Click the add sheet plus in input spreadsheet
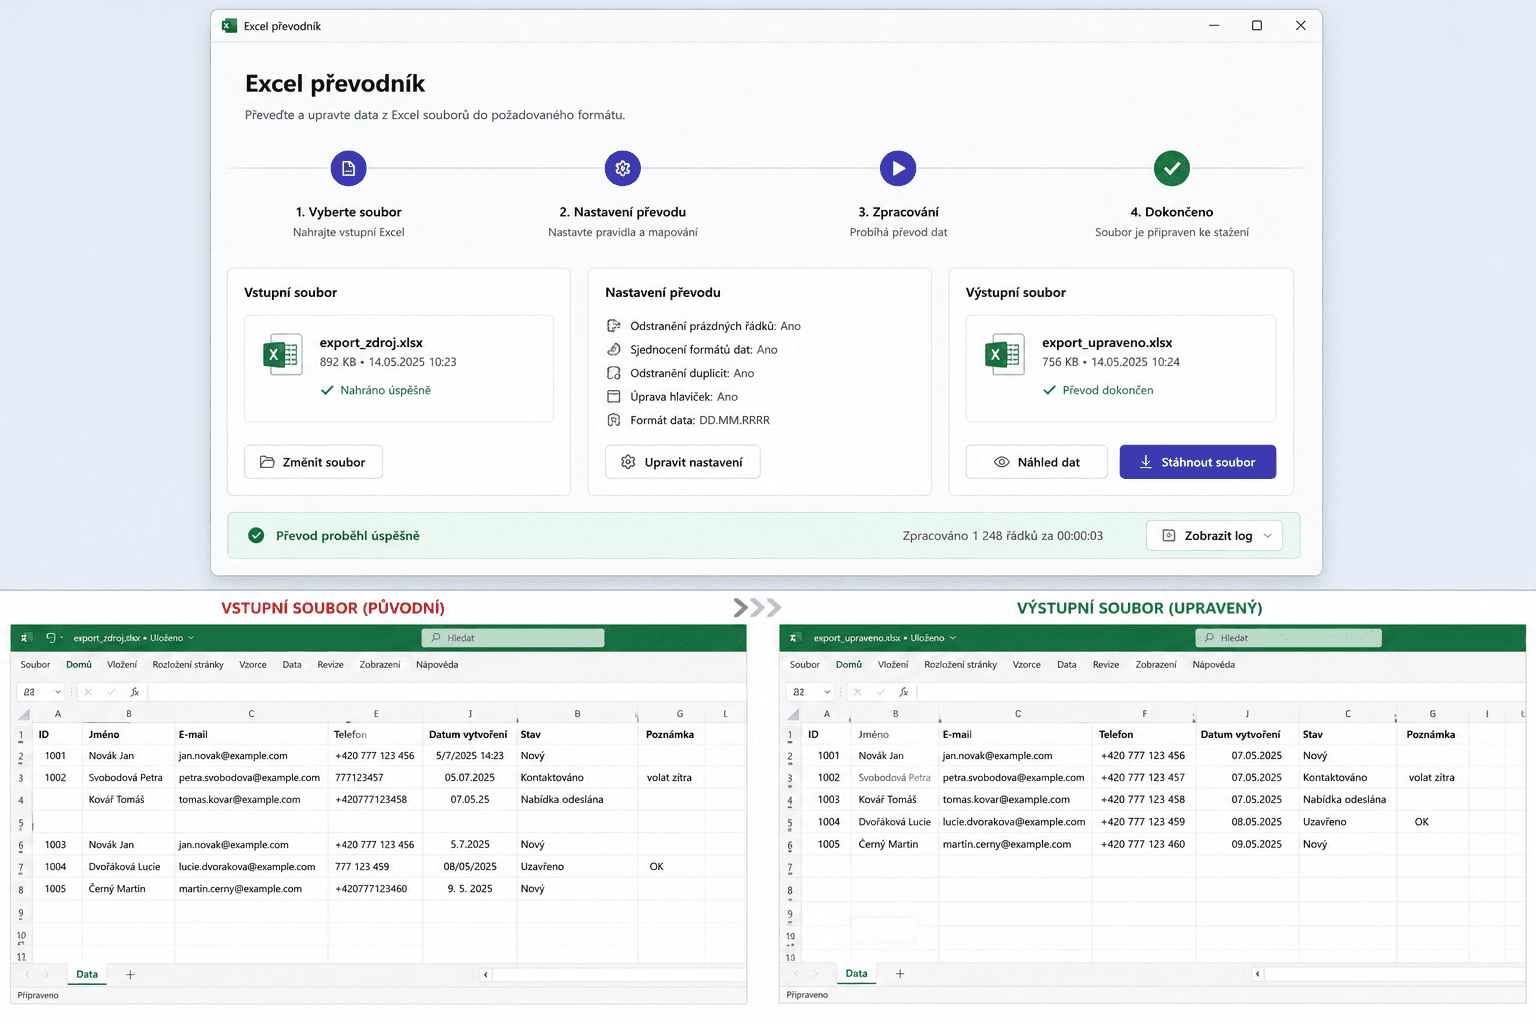Screen dimensions: 1536x1024 click(130, 974)
